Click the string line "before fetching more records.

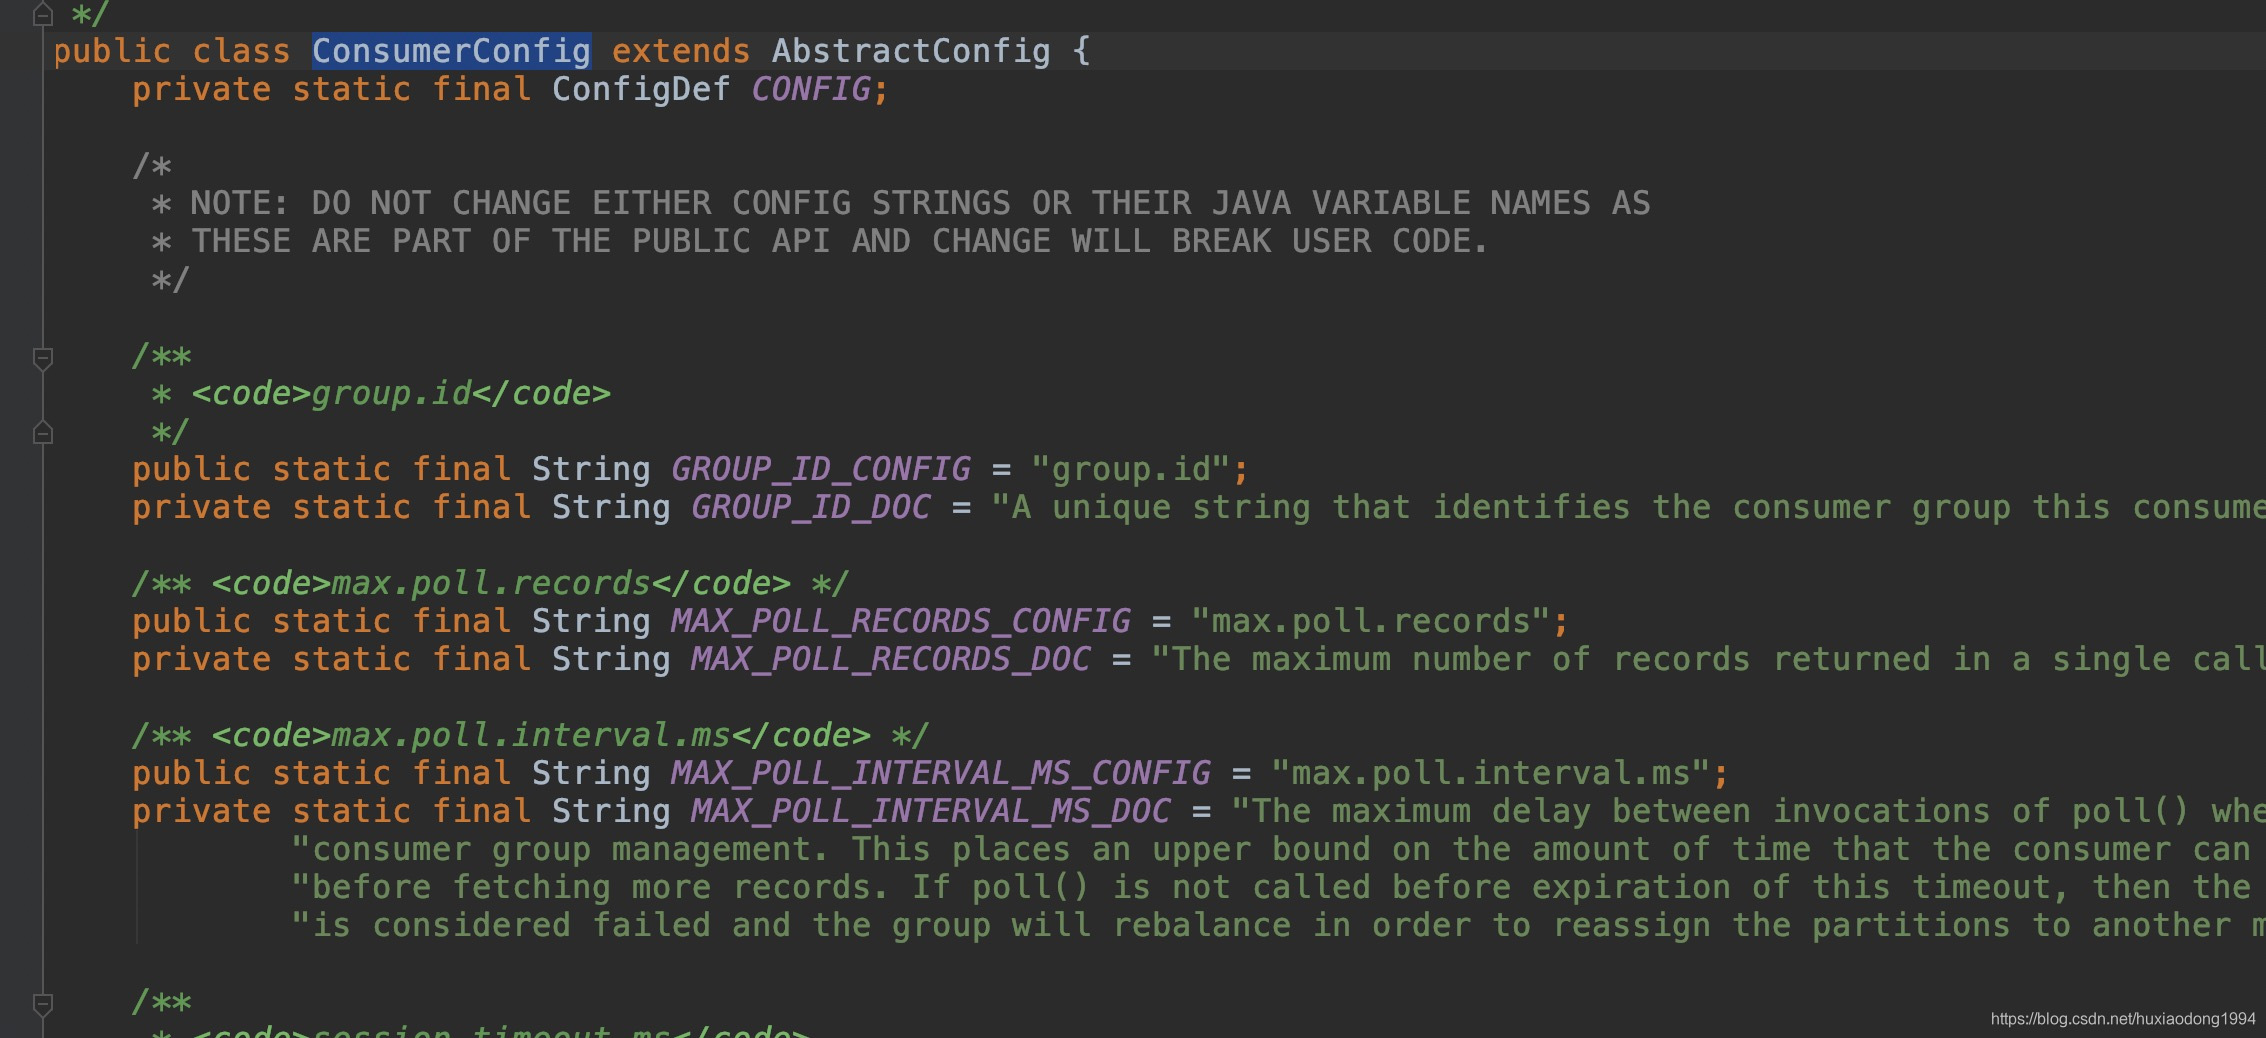(x=1271, y=887)
